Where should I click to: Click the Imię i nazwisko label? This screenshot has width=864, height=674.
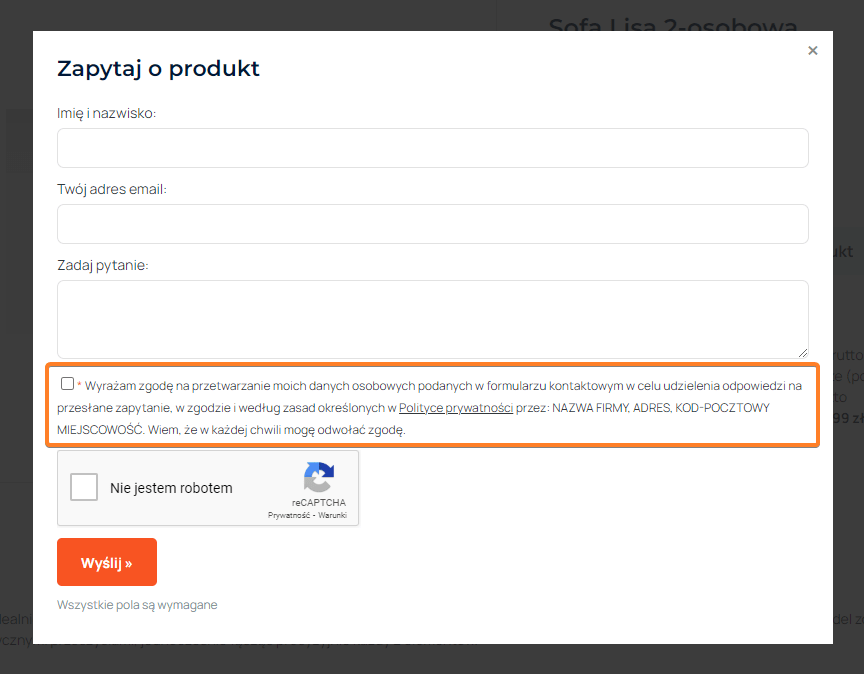107,113
